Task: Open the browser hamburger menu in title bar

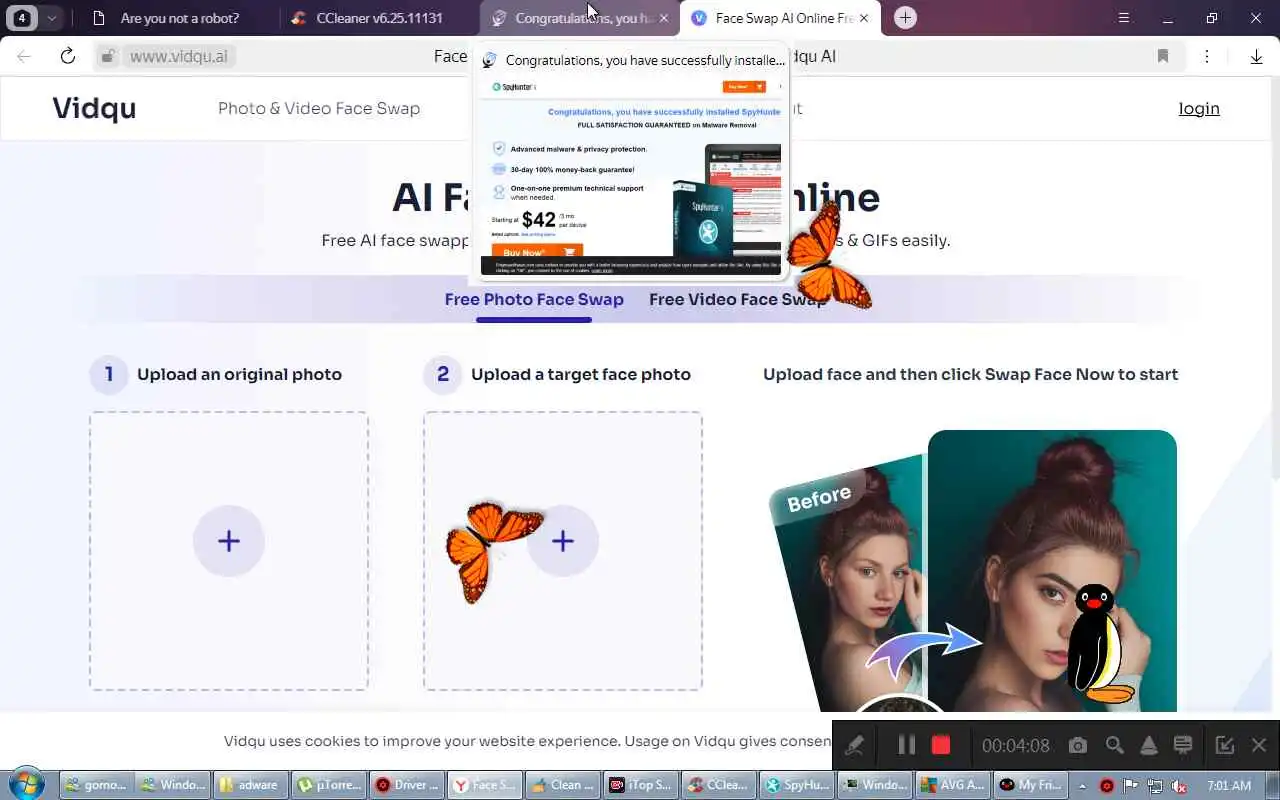Action: click(1124, 18)
